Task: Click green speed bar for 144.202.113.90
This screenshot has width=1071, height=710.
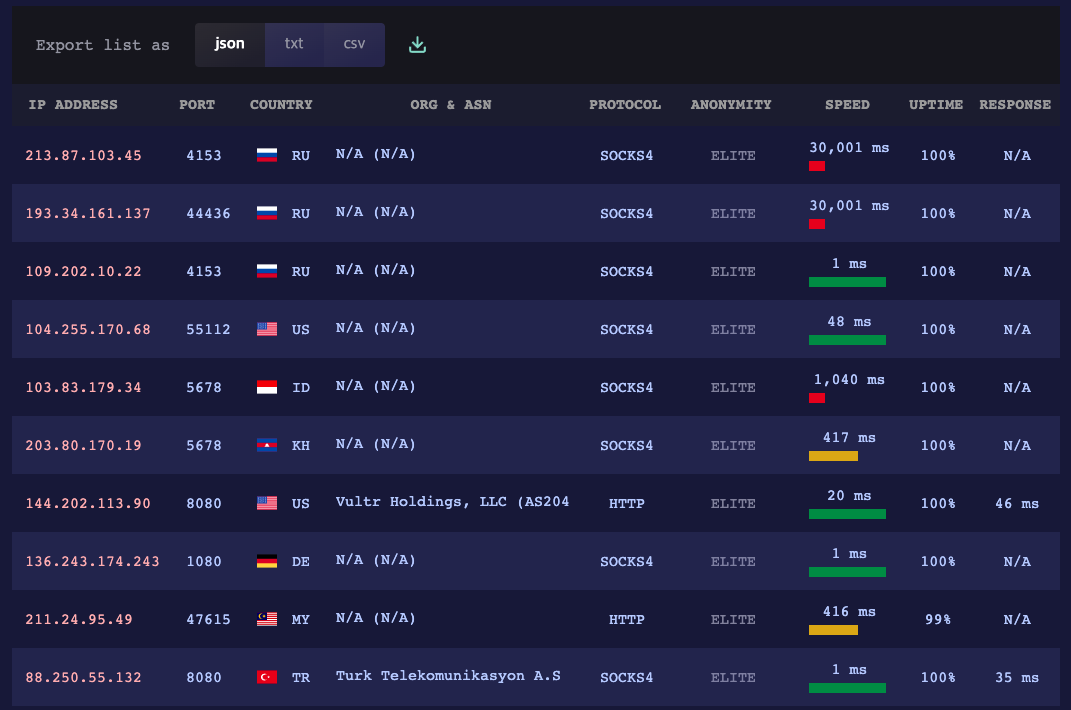Action: pos(847,515)
